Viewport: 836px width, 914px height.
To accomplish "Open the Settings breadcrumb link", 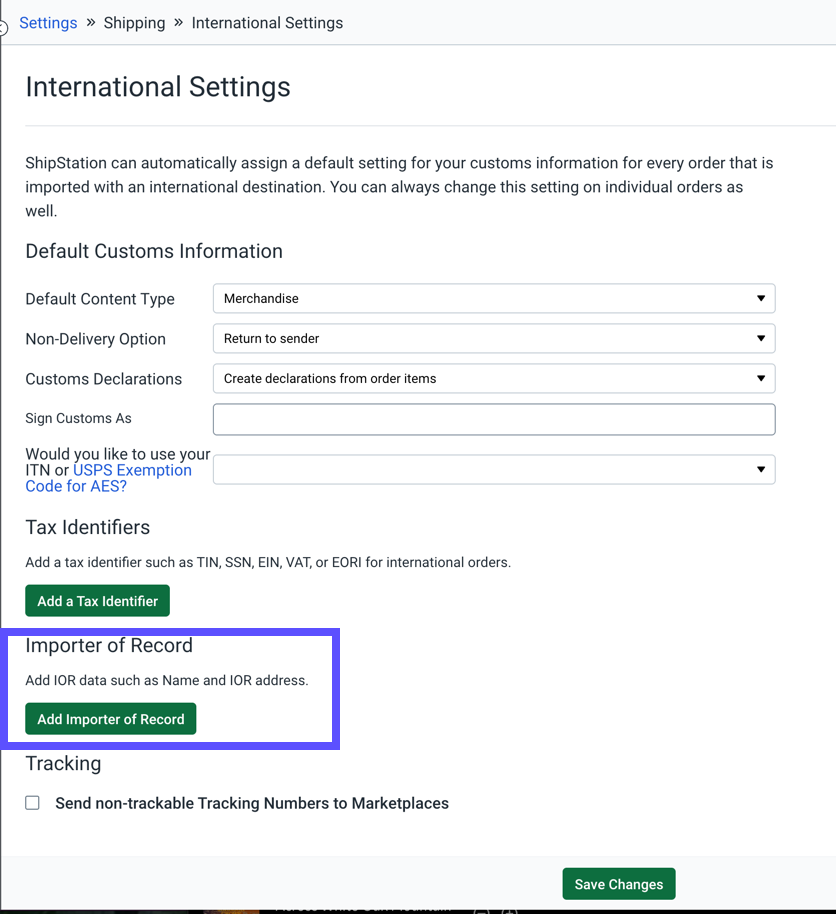I will 48,22.
